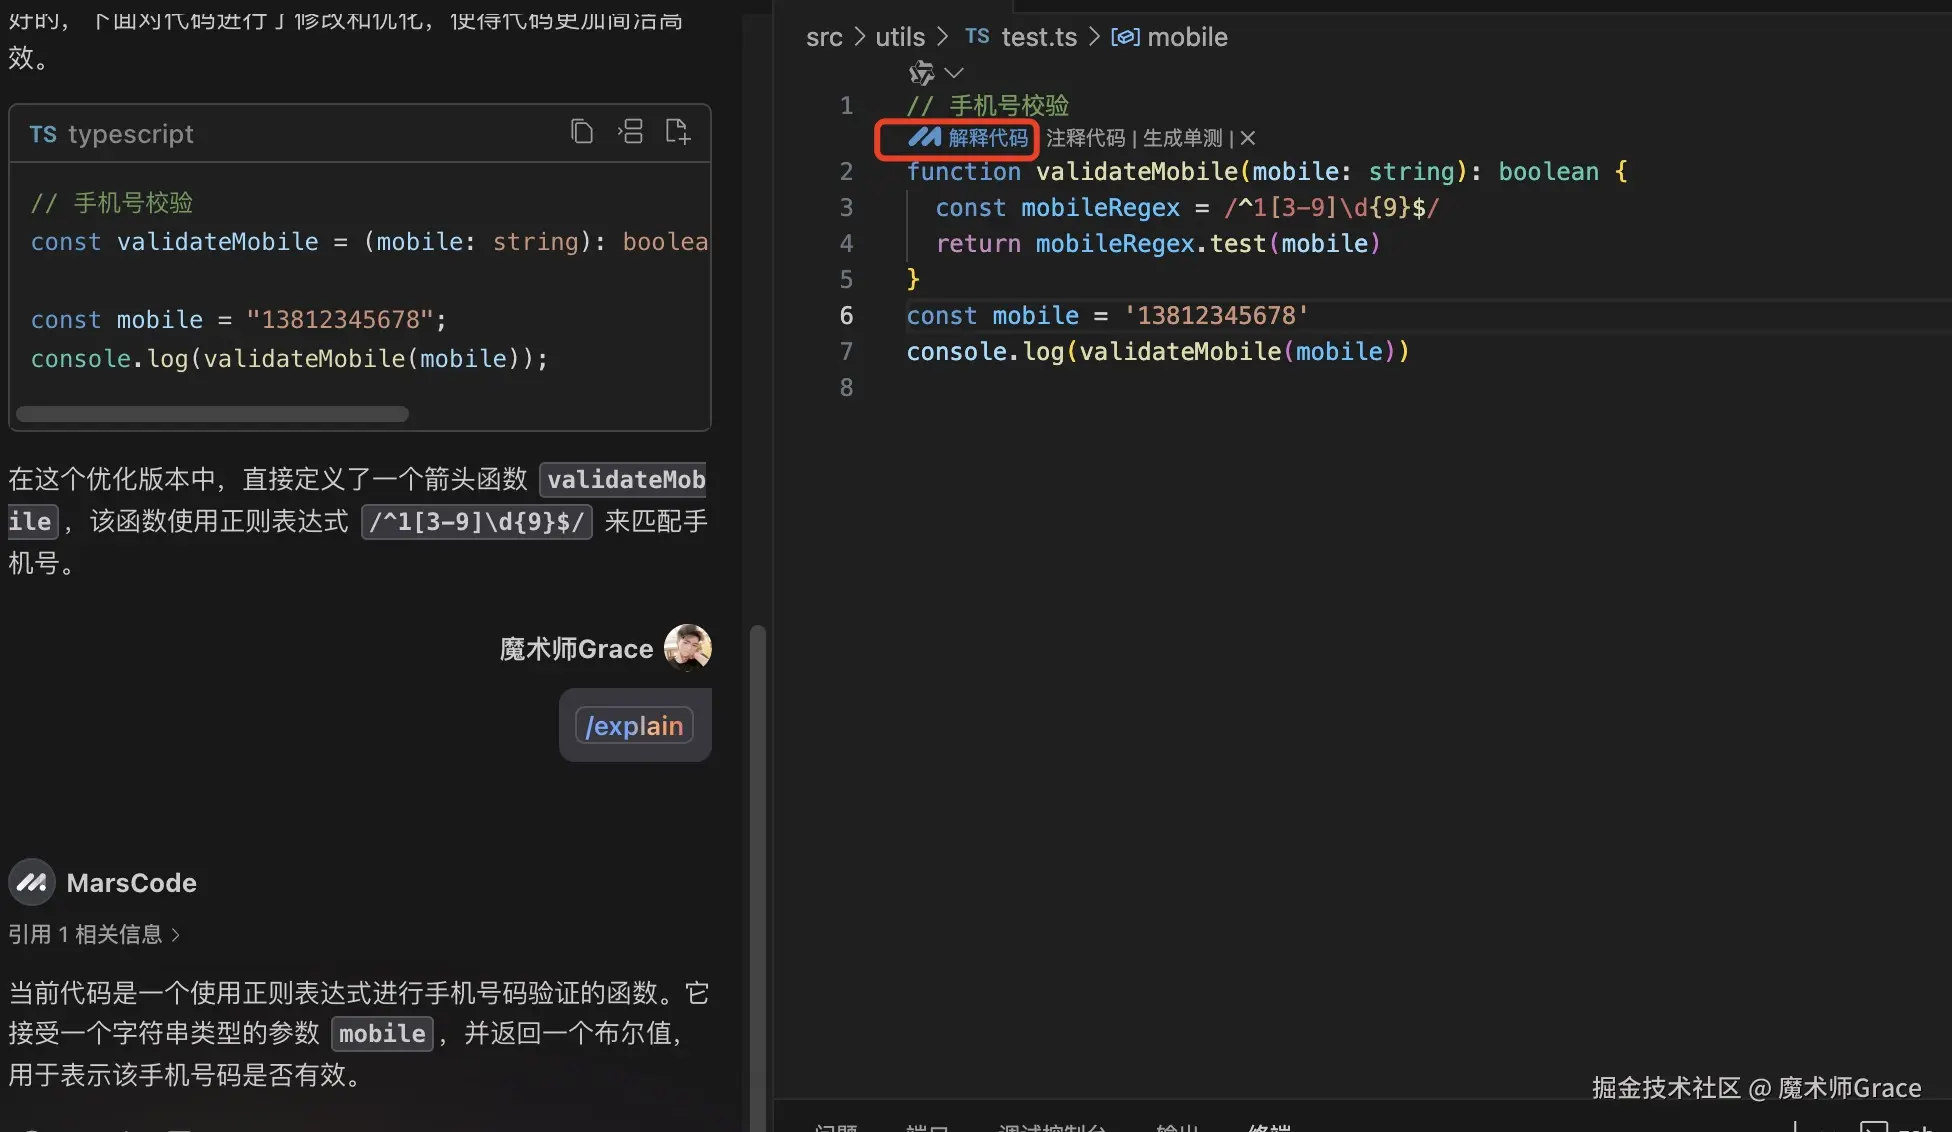Expand 引用 1 相关信息 references
The width and height of the screenshot is (1952, 1132).
(x=95, y=934)
